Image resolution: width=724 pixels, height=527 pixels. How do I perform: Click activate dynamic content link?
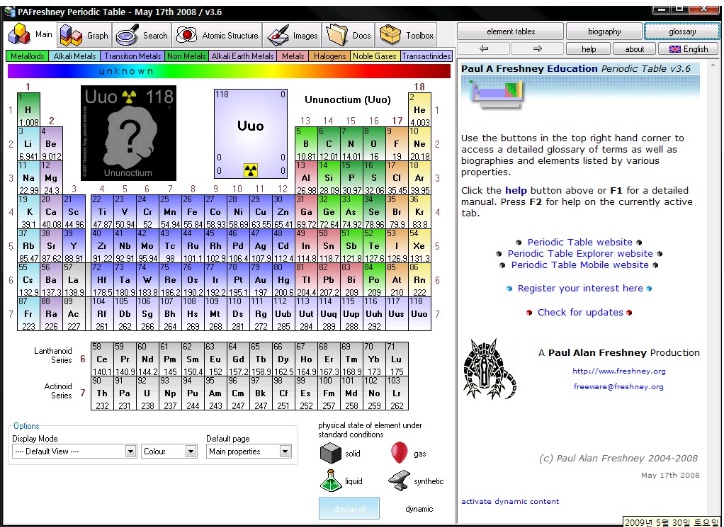[510, 501]
